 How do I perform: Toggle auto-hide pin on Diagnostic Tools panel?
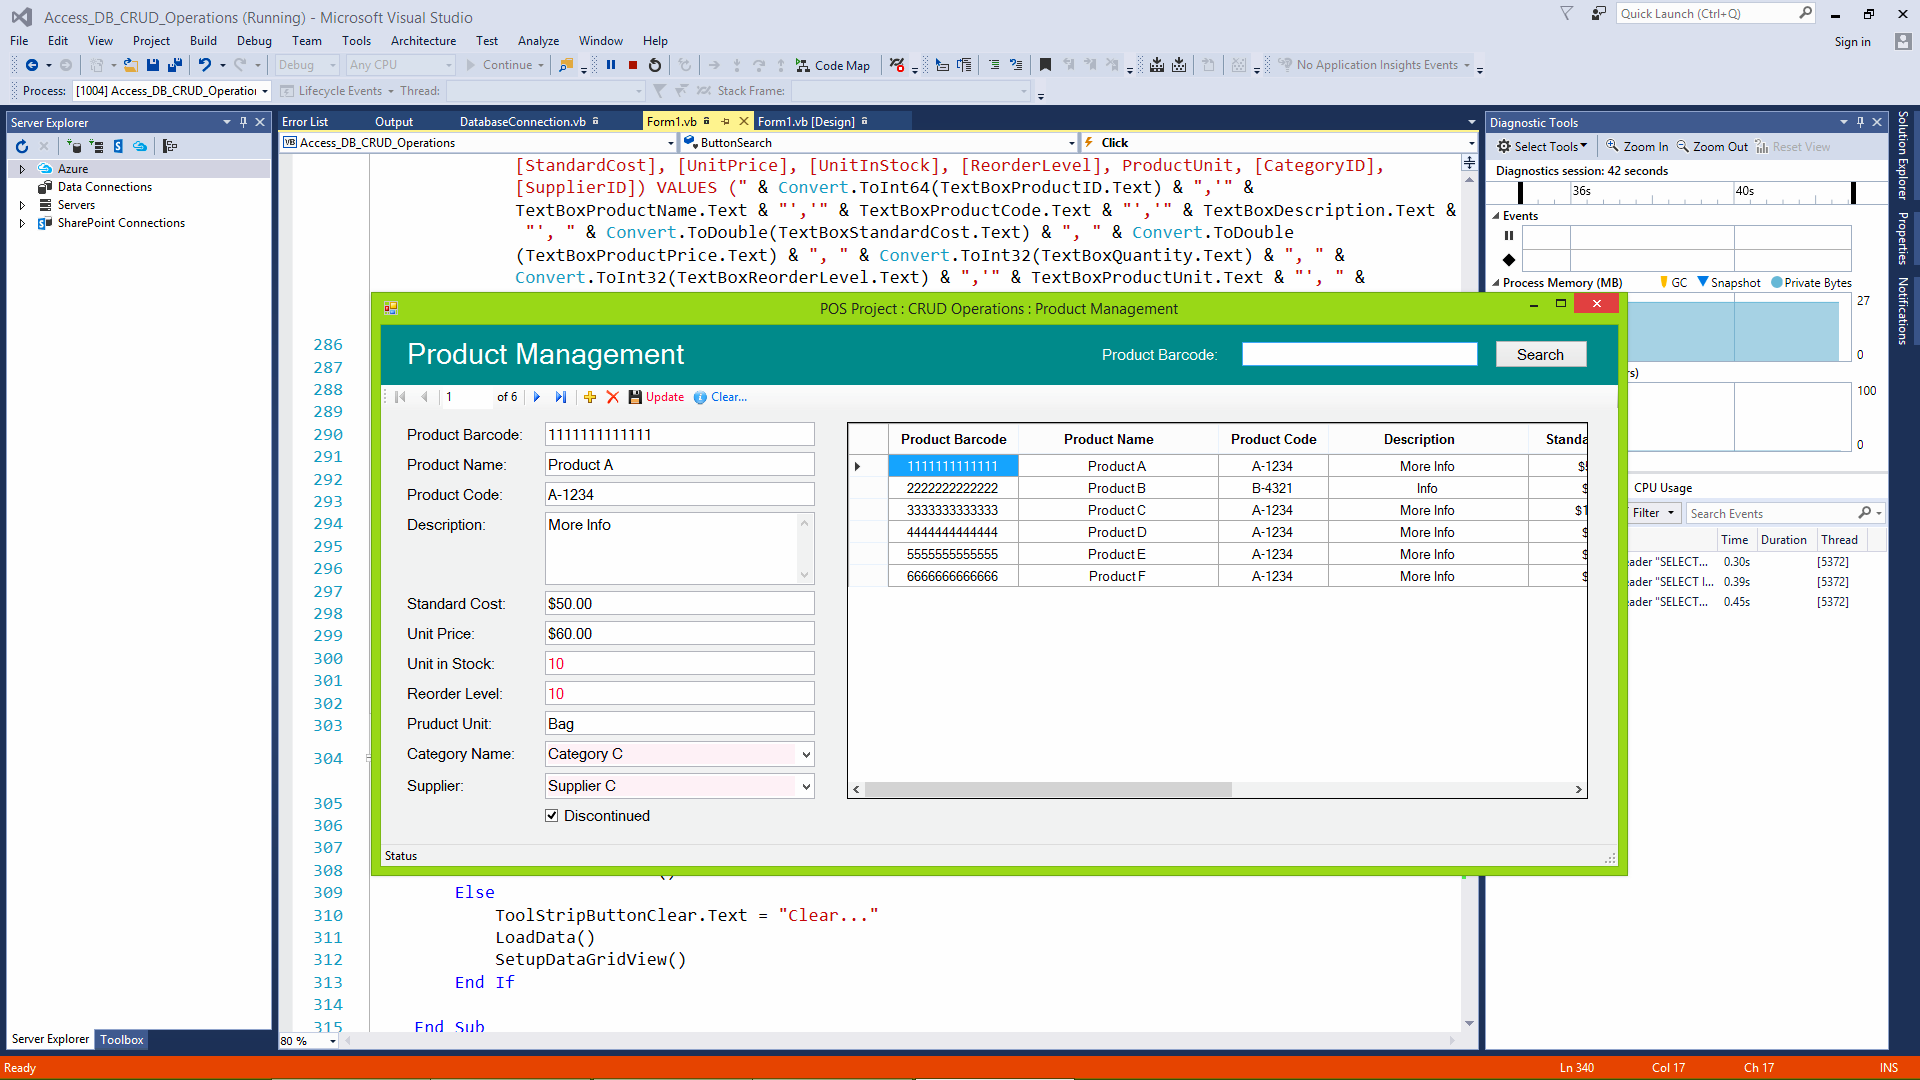[x=1860, y=122]
